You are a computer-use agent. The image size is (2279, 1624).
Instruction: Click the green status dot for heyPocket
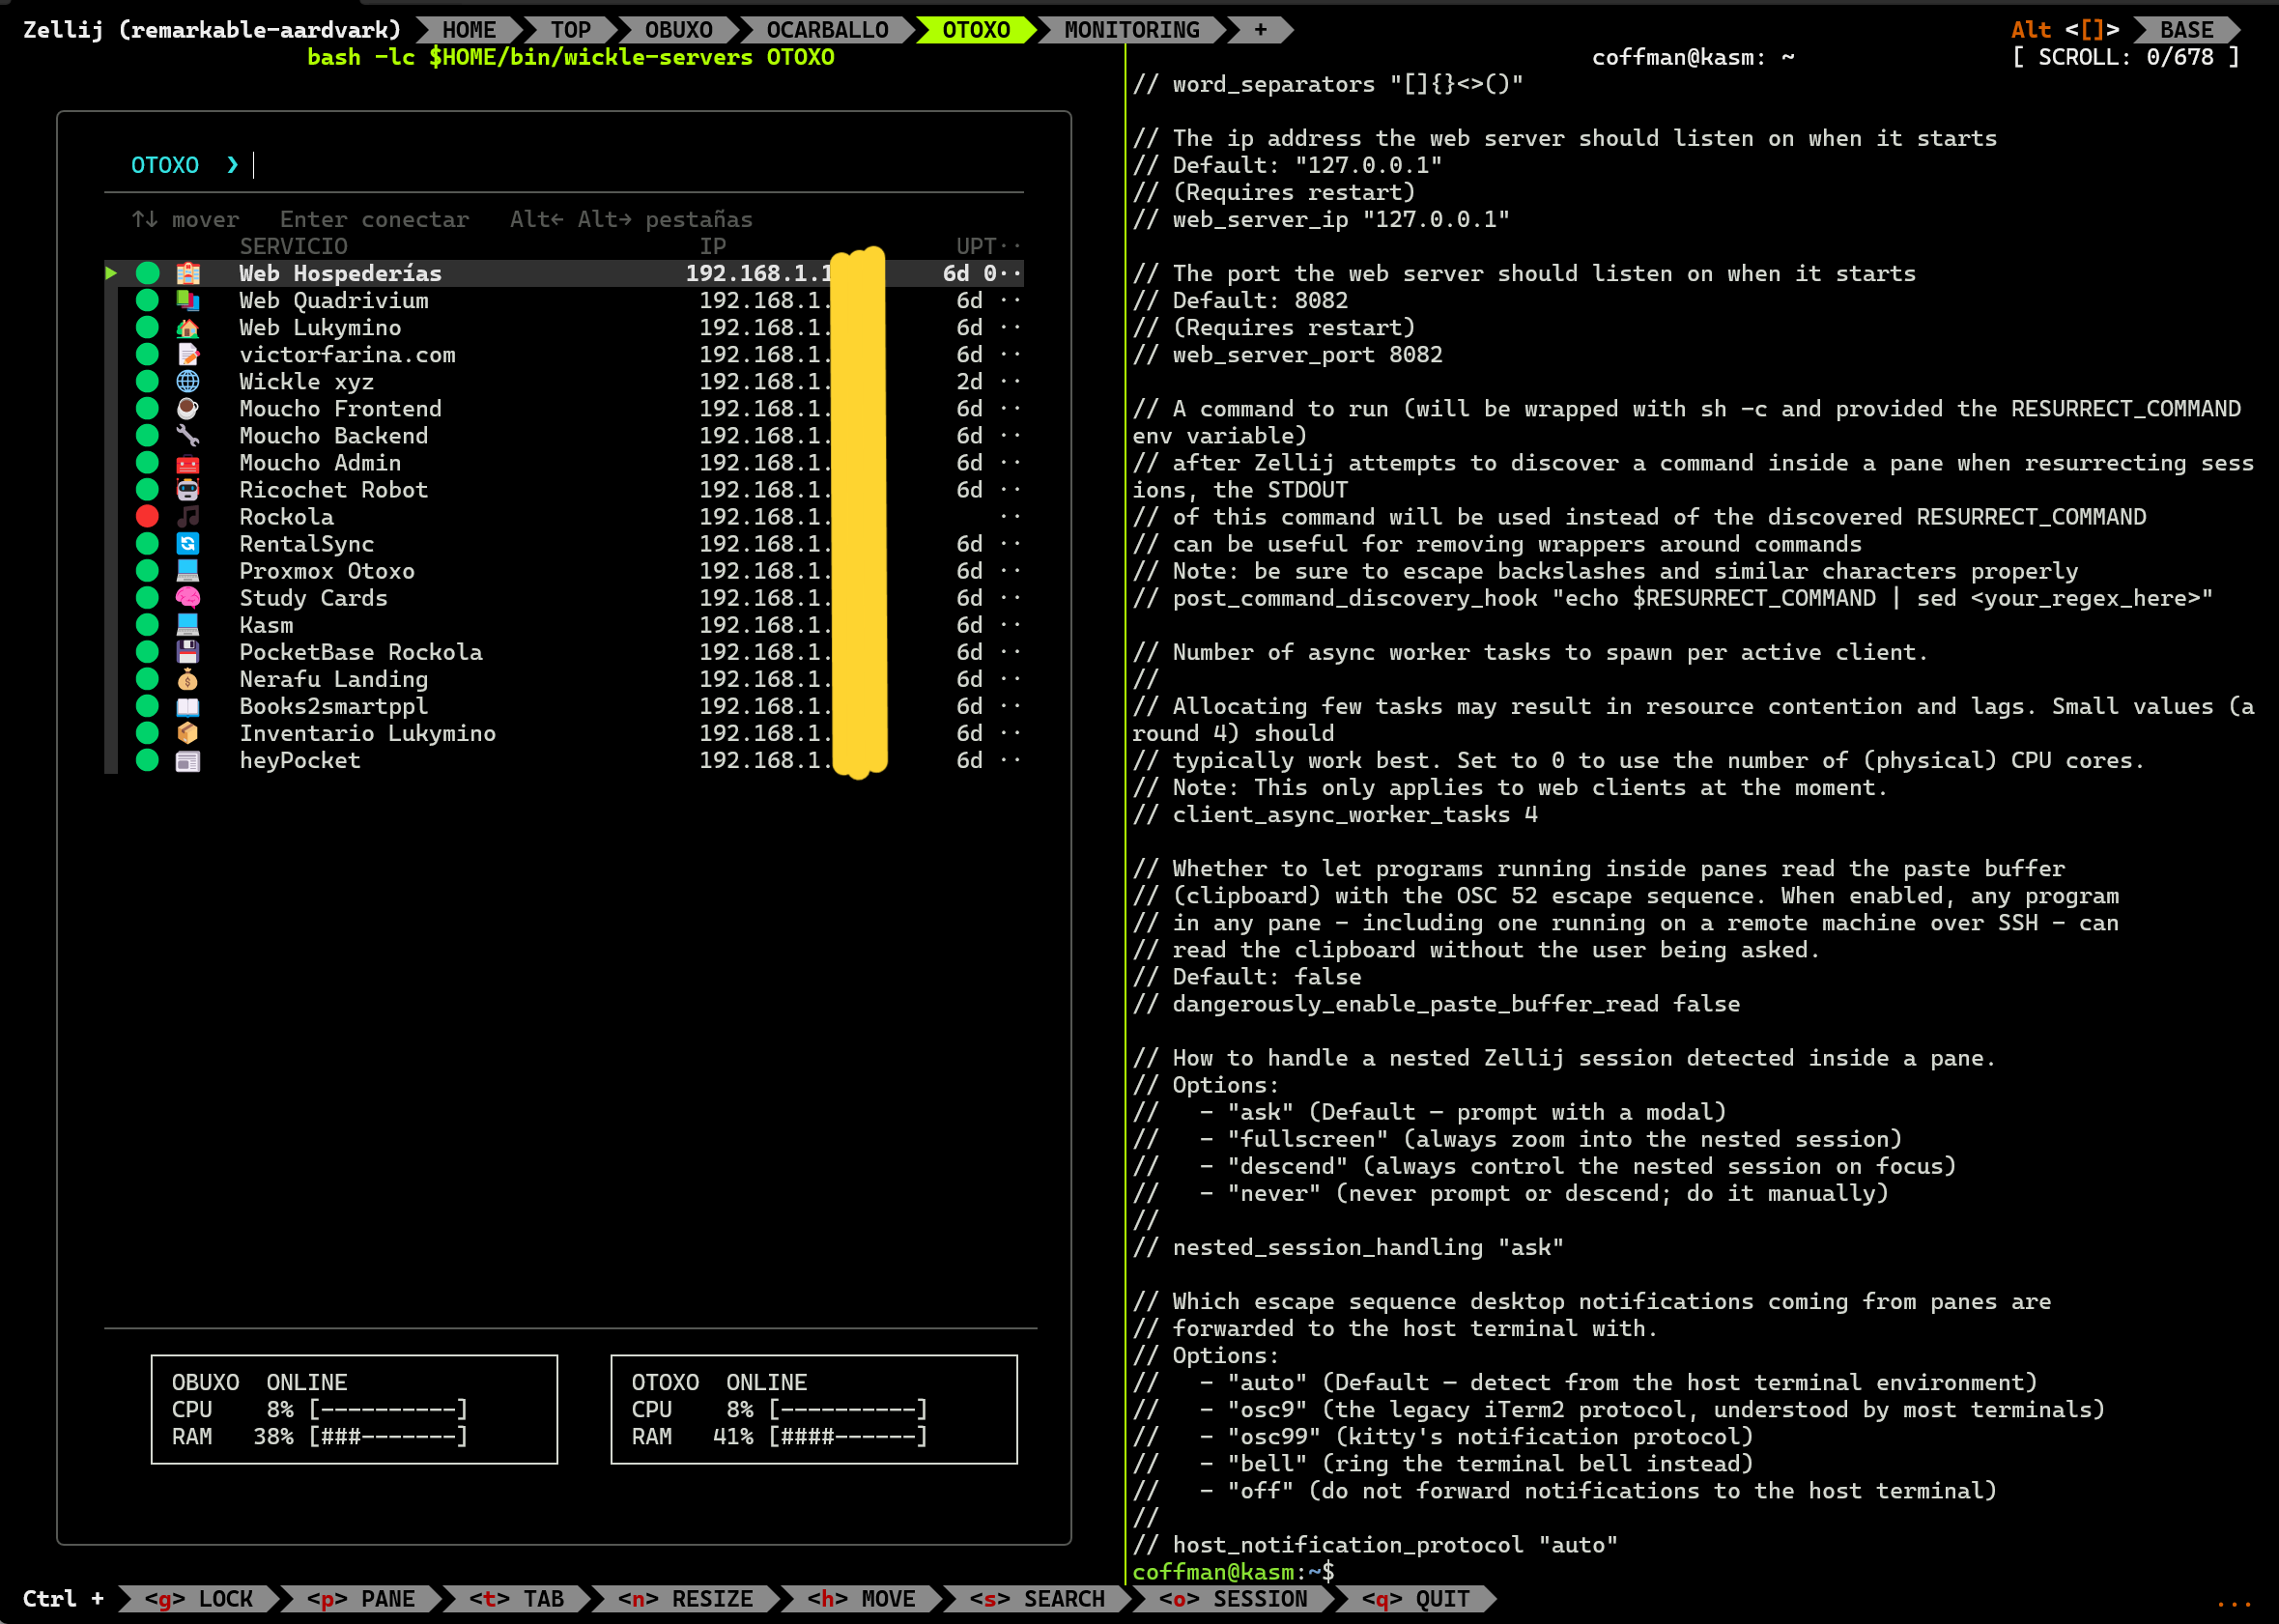[147, 760]
